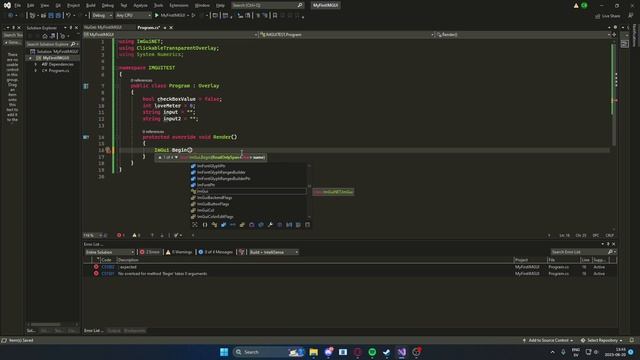Click the Save file toolbar icon
The width and height of the screenshot is (640, 360).
(51, 16)
